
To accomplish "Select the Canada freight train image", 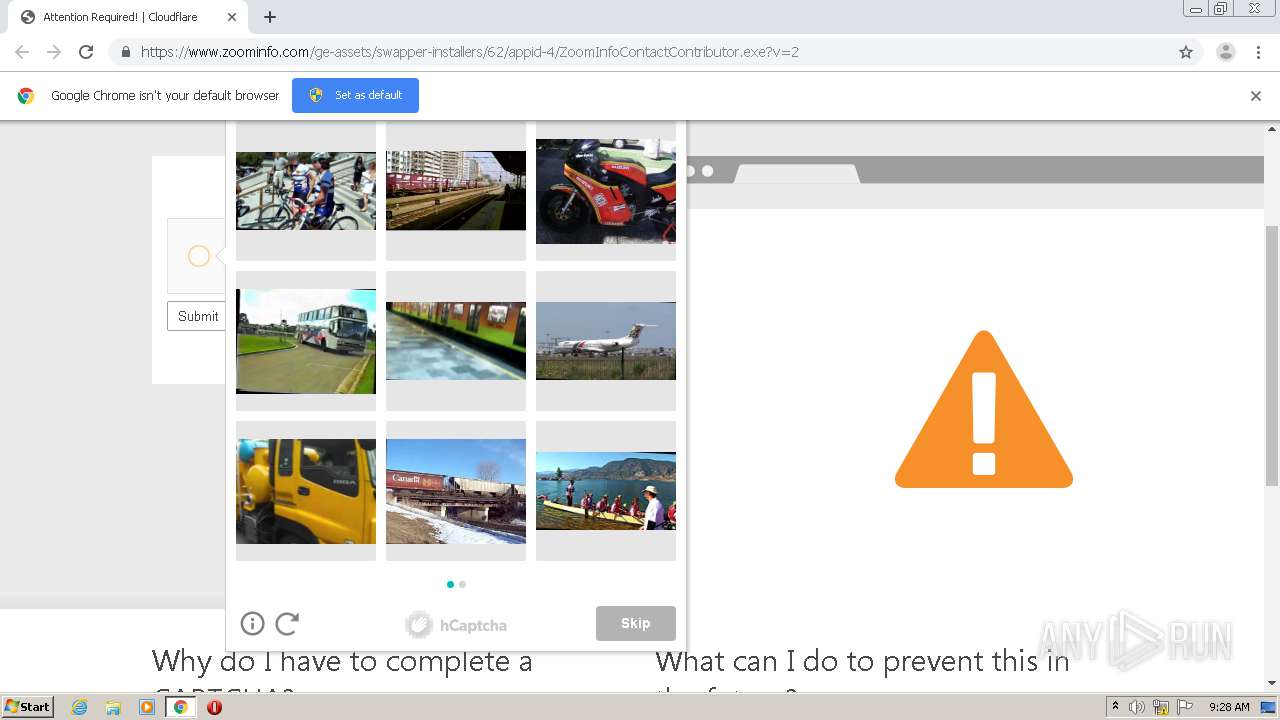I will (456, 491).
